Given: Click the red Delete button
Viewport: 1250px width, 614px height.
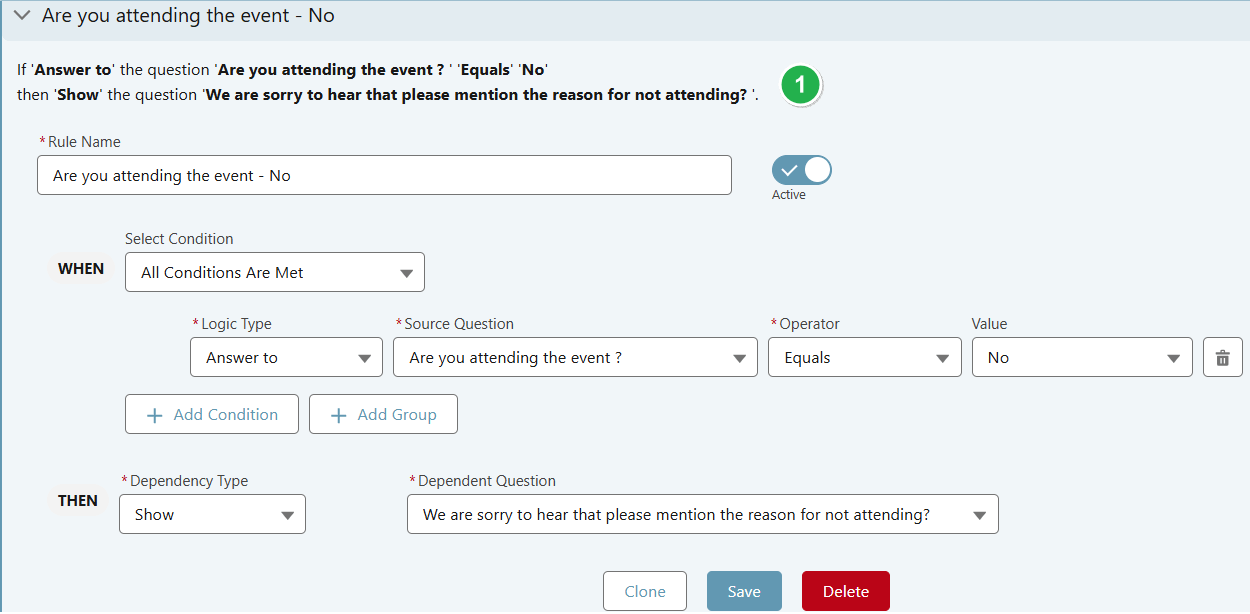Looking at the screenshot, I should 846,591.
